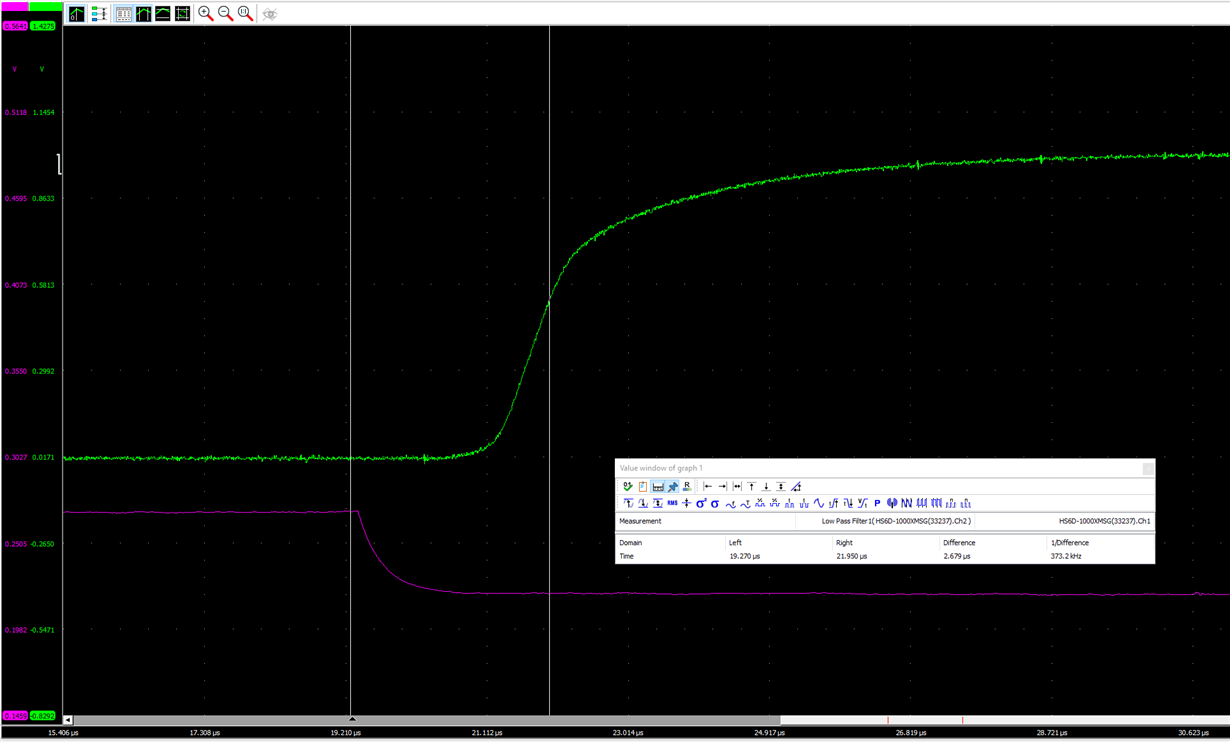Viewport: 1230px width, 742px height.
Task: Select the zoom in magnifier tool
Action: point(204,13)
